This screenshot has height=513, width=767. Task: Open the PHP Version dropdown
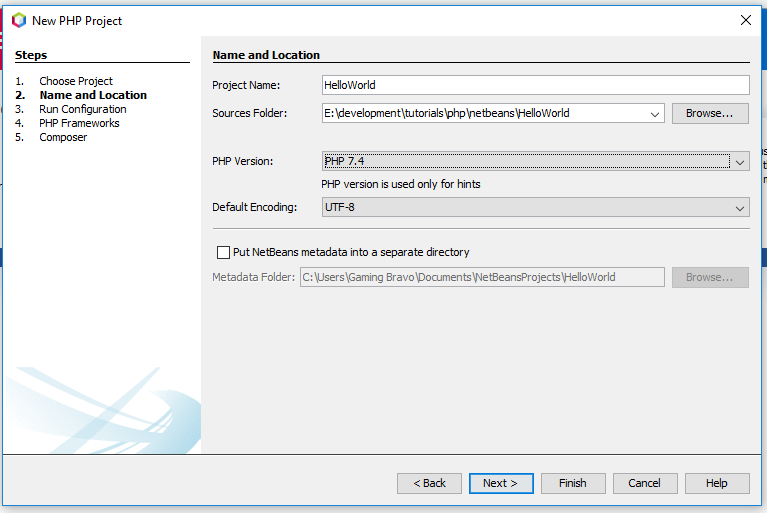pos(536,161)
